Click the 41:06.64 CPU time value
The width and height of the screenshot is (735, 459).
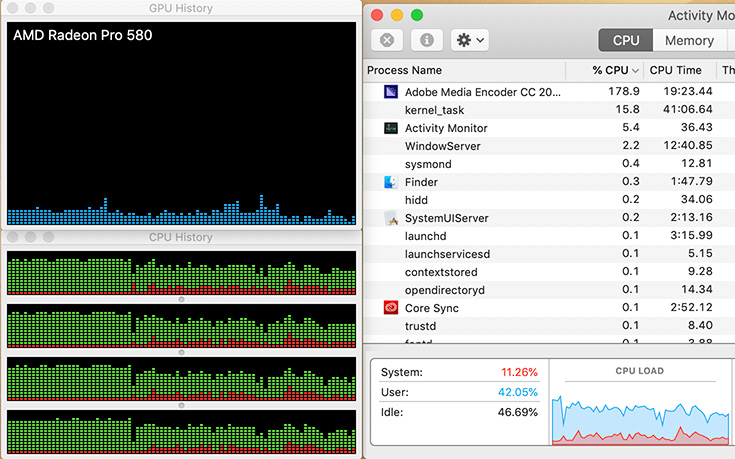(688, 109)
